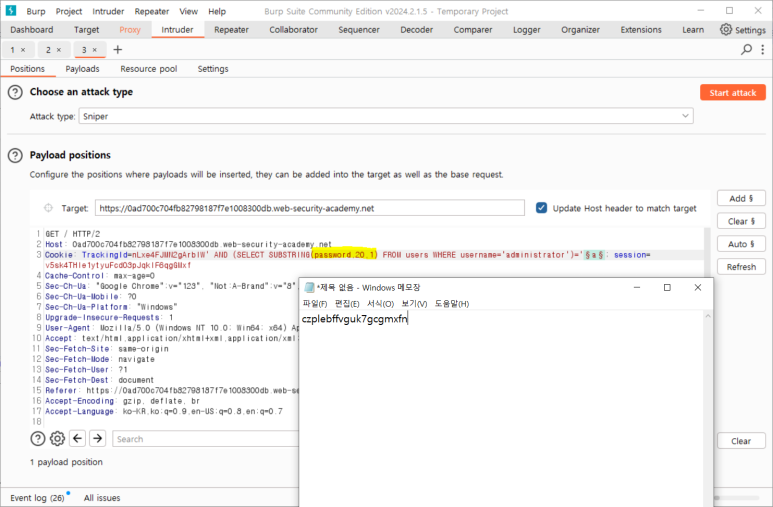Screen dimensions: 773x507
Task: Switch to the Repeater tool tab
Action: click(231, 30)
